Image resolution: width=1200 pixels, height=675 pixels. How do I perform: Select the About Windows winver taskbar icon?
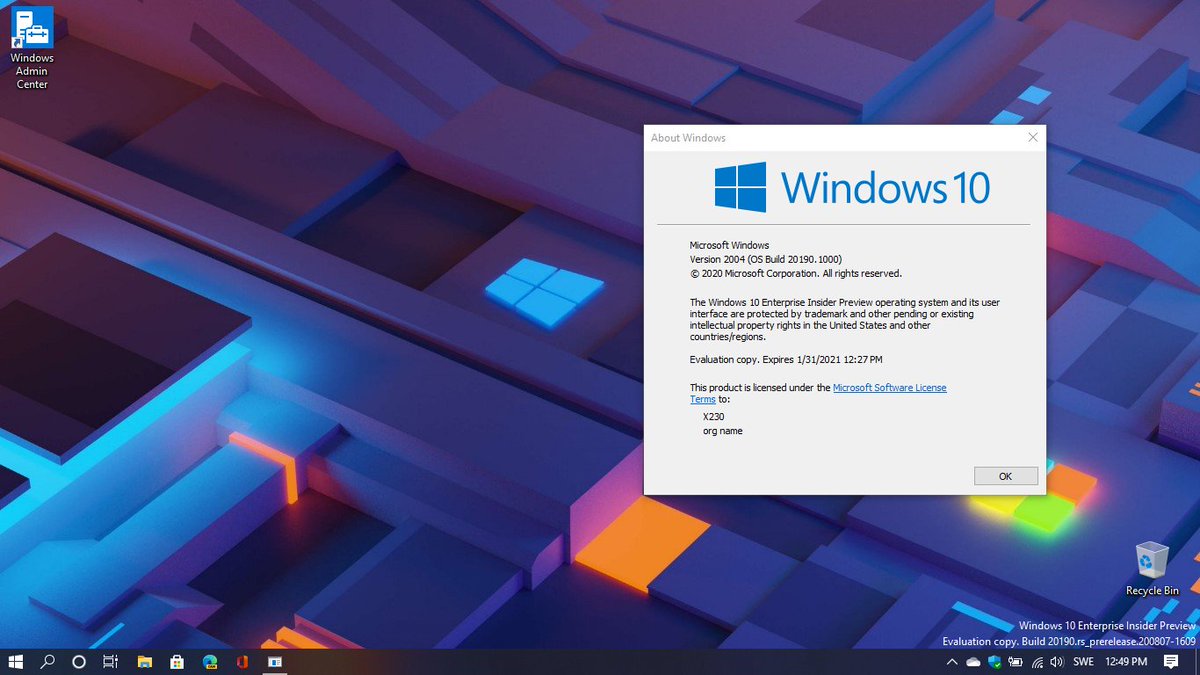274,662
